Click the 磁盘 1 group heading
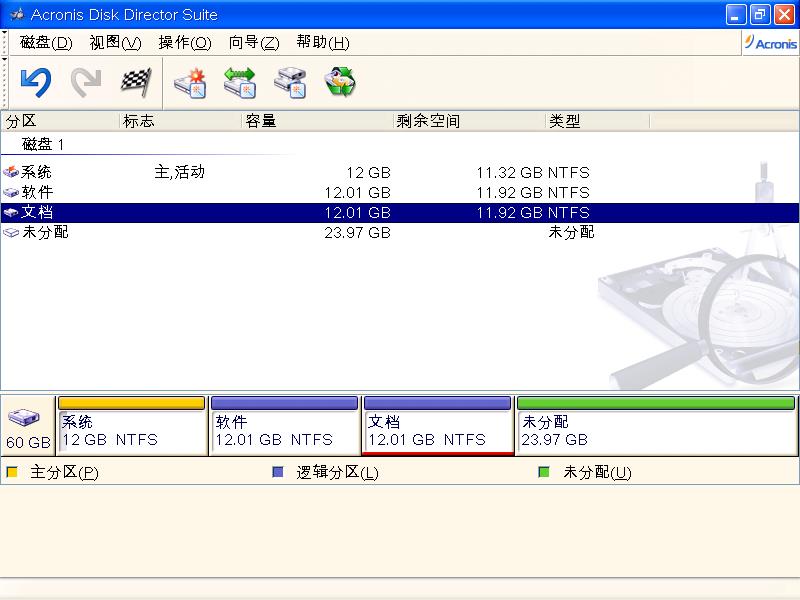 tap(43, 144)
